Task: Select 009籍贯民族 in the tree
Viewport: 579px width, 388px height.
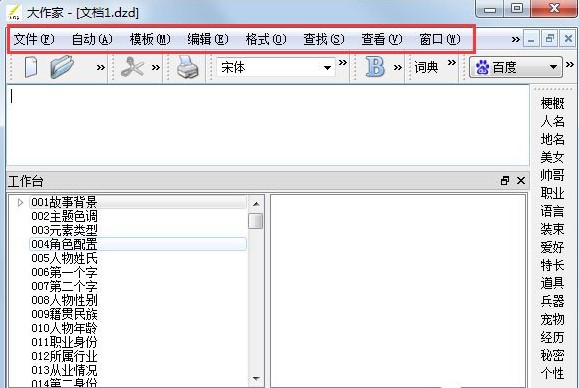Action: (x=64, y=314)
